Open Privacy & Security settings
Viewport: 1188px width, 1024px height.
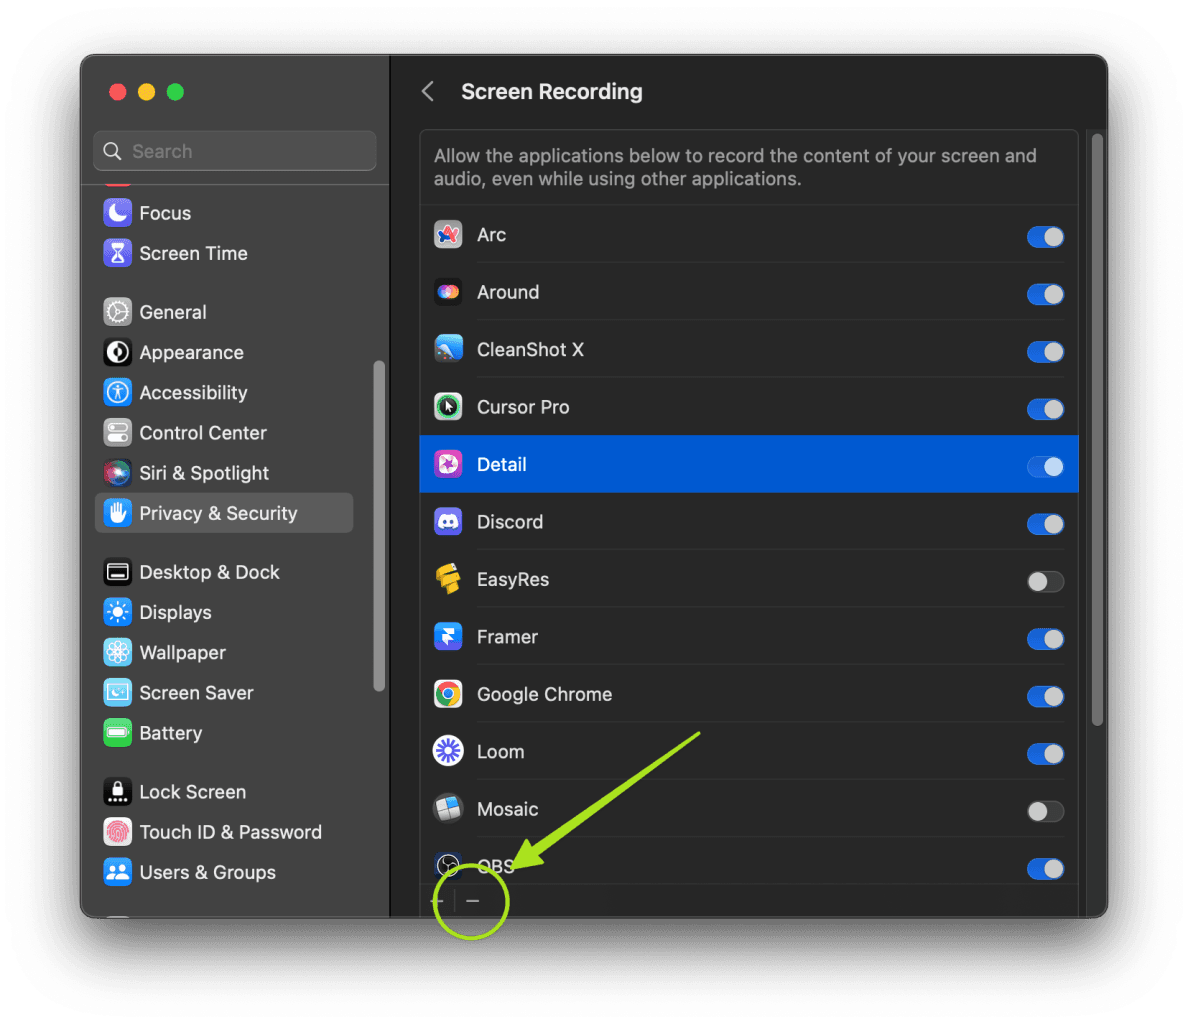[224, 513]
